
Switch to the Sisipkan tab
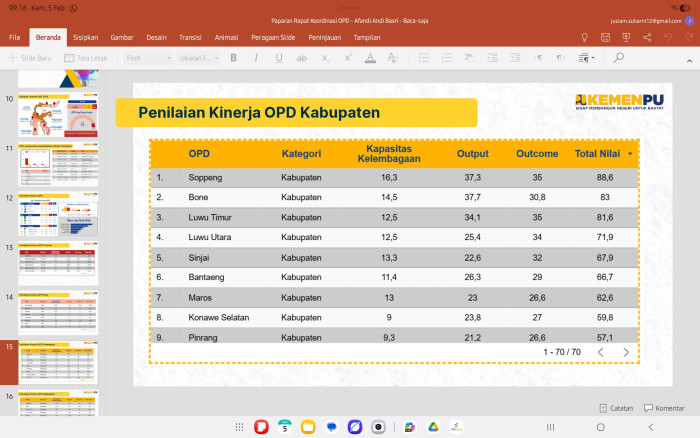pyautogui.click(x=86, y=37)
